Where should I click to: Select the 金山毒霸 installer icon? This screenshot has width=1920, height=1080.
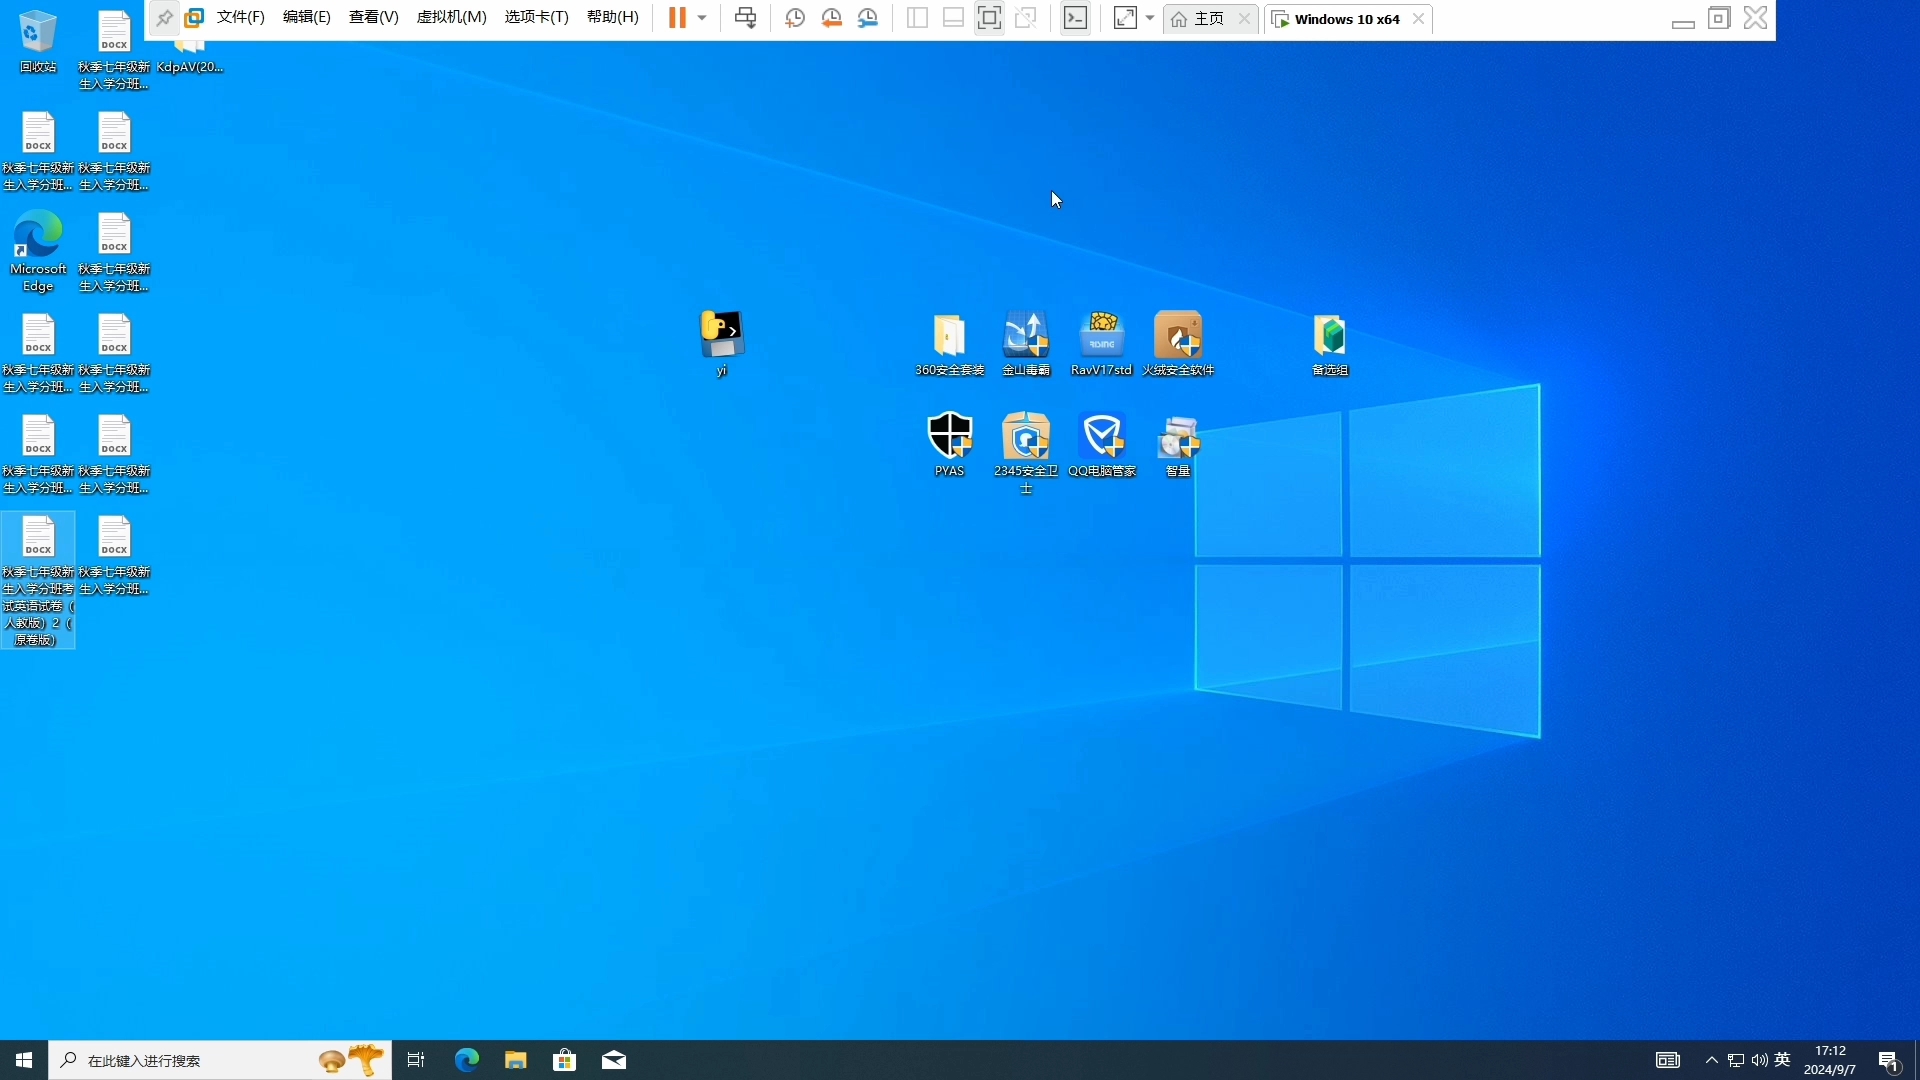tap(1026, 343)
